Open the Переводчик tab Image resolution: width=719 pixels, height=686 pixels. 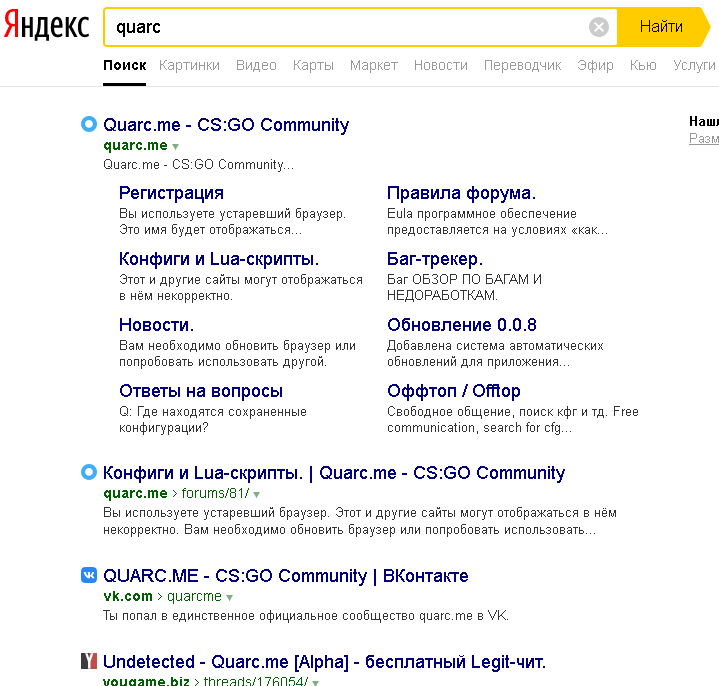coord(522,66)
